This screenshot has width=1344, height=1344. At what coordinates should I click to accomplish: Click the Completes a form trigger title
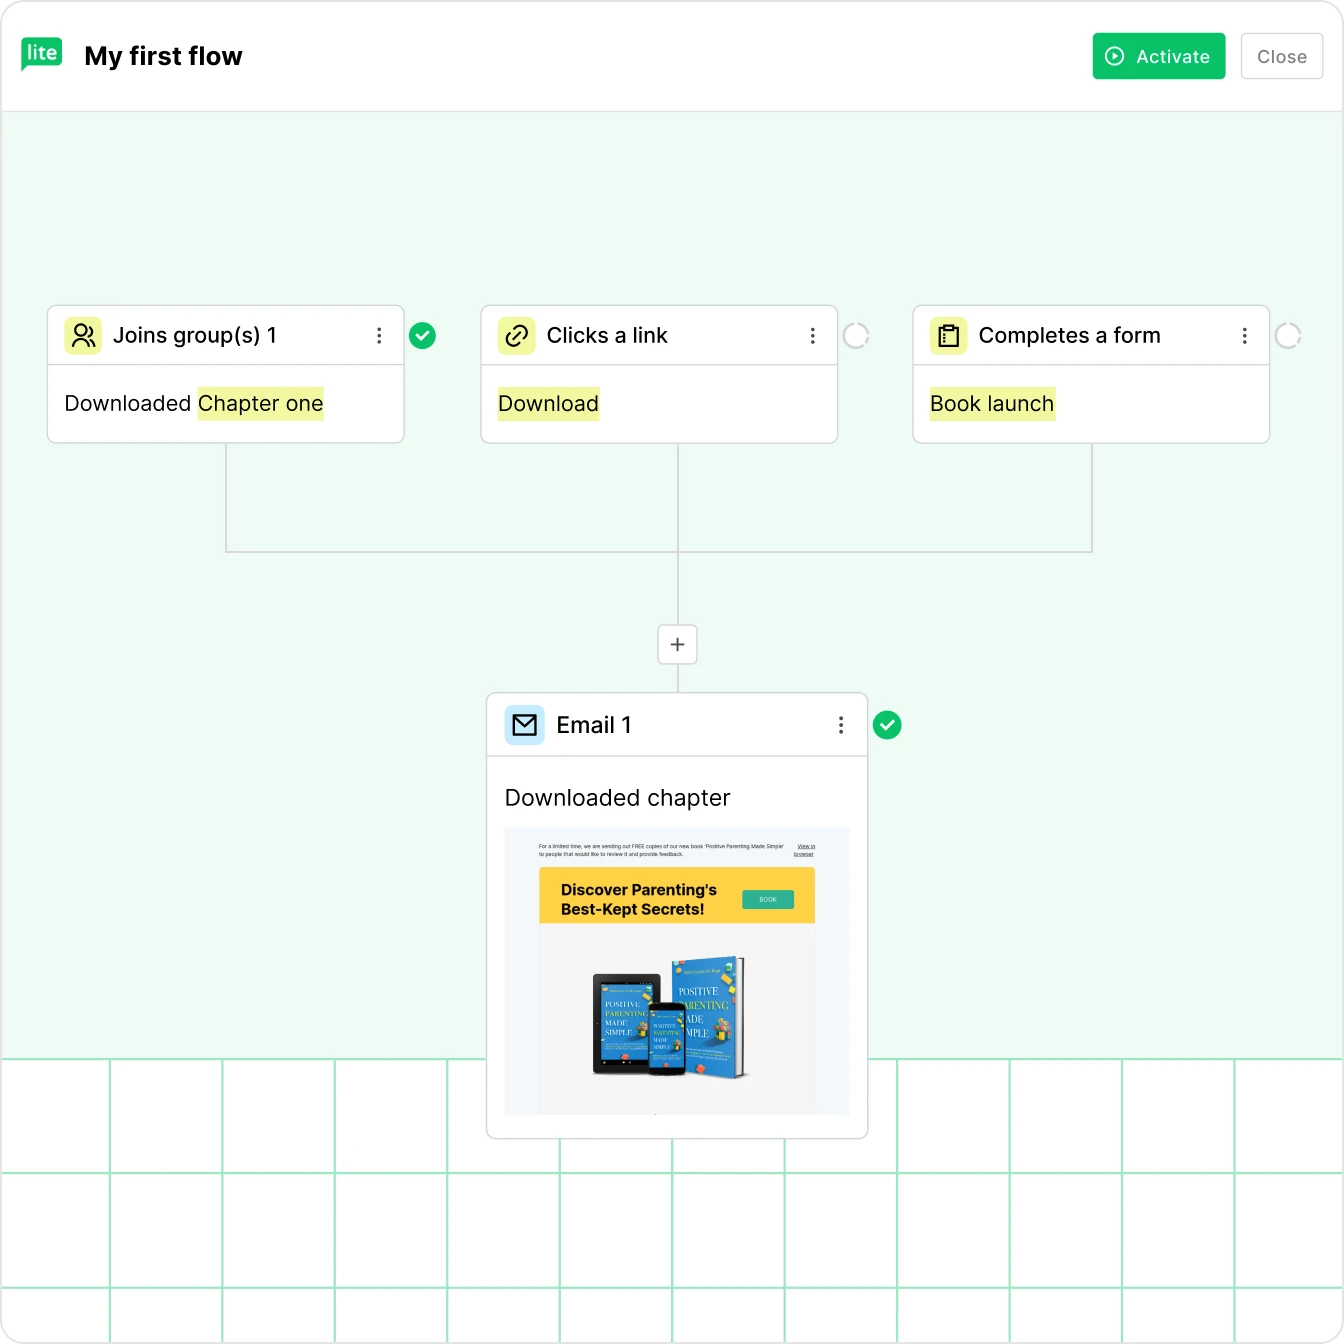click(x=1070, y=336)
